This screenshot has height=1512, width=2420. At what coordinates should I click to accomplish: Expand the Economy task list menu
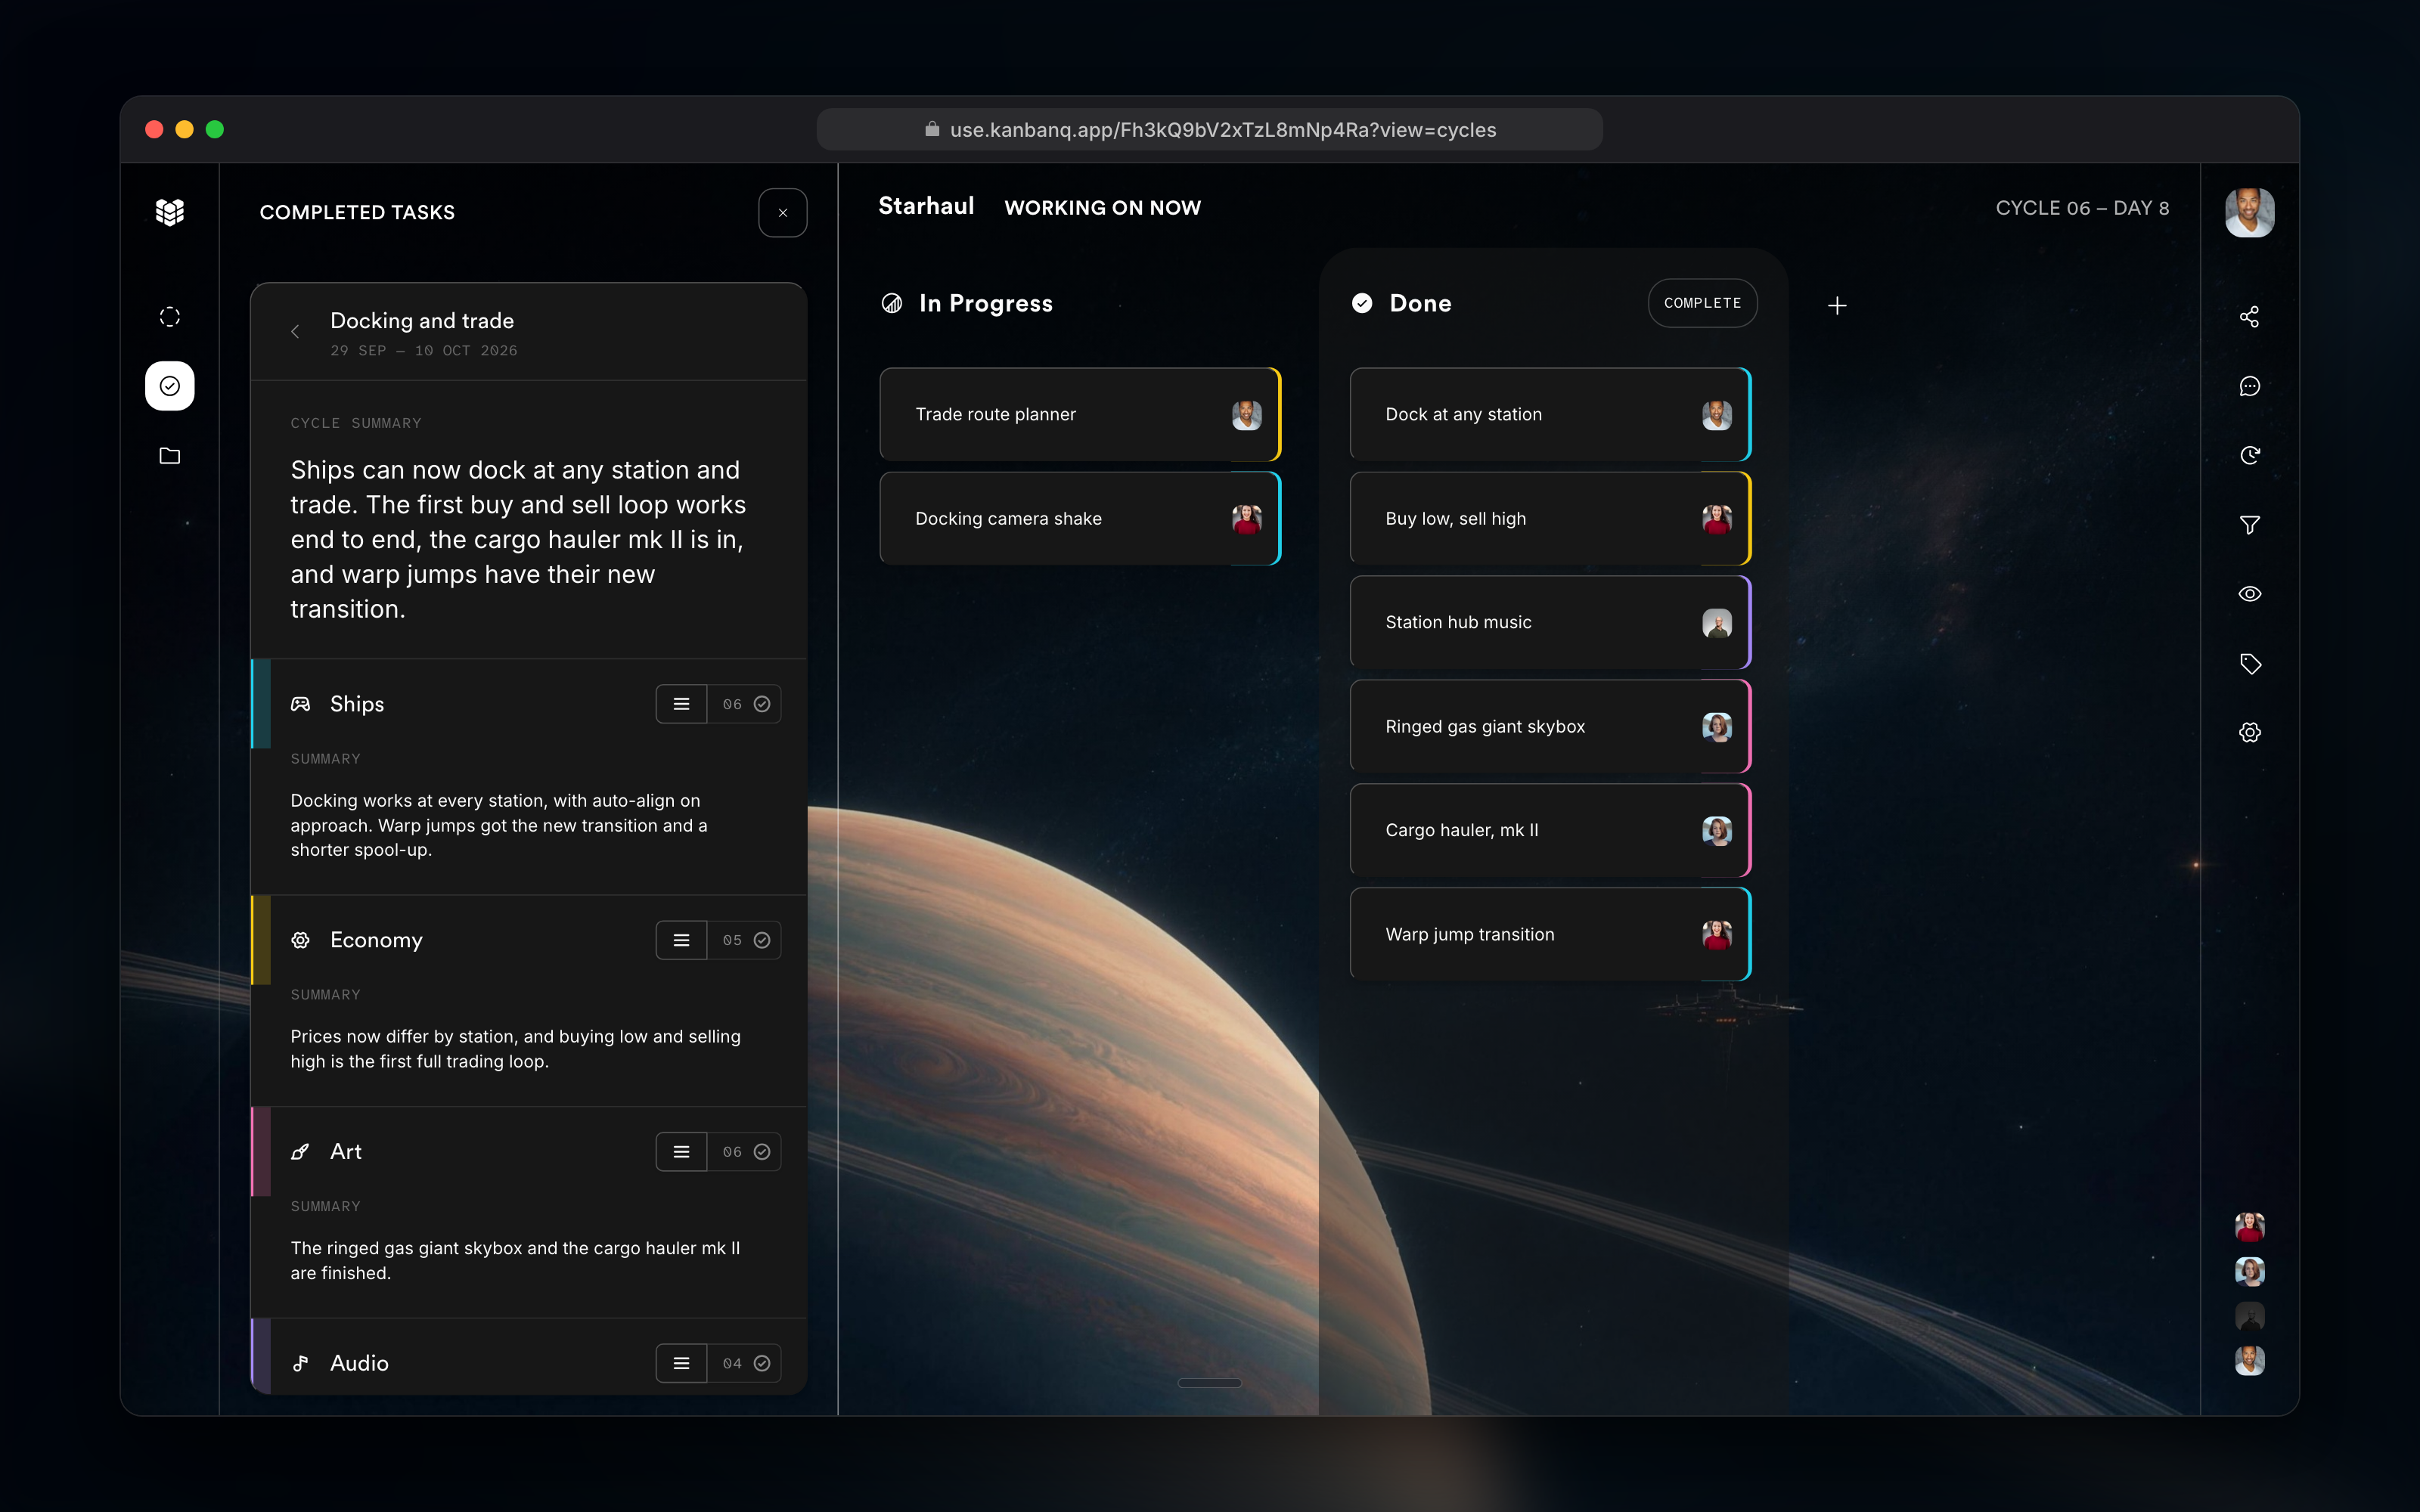click(681, 940)
